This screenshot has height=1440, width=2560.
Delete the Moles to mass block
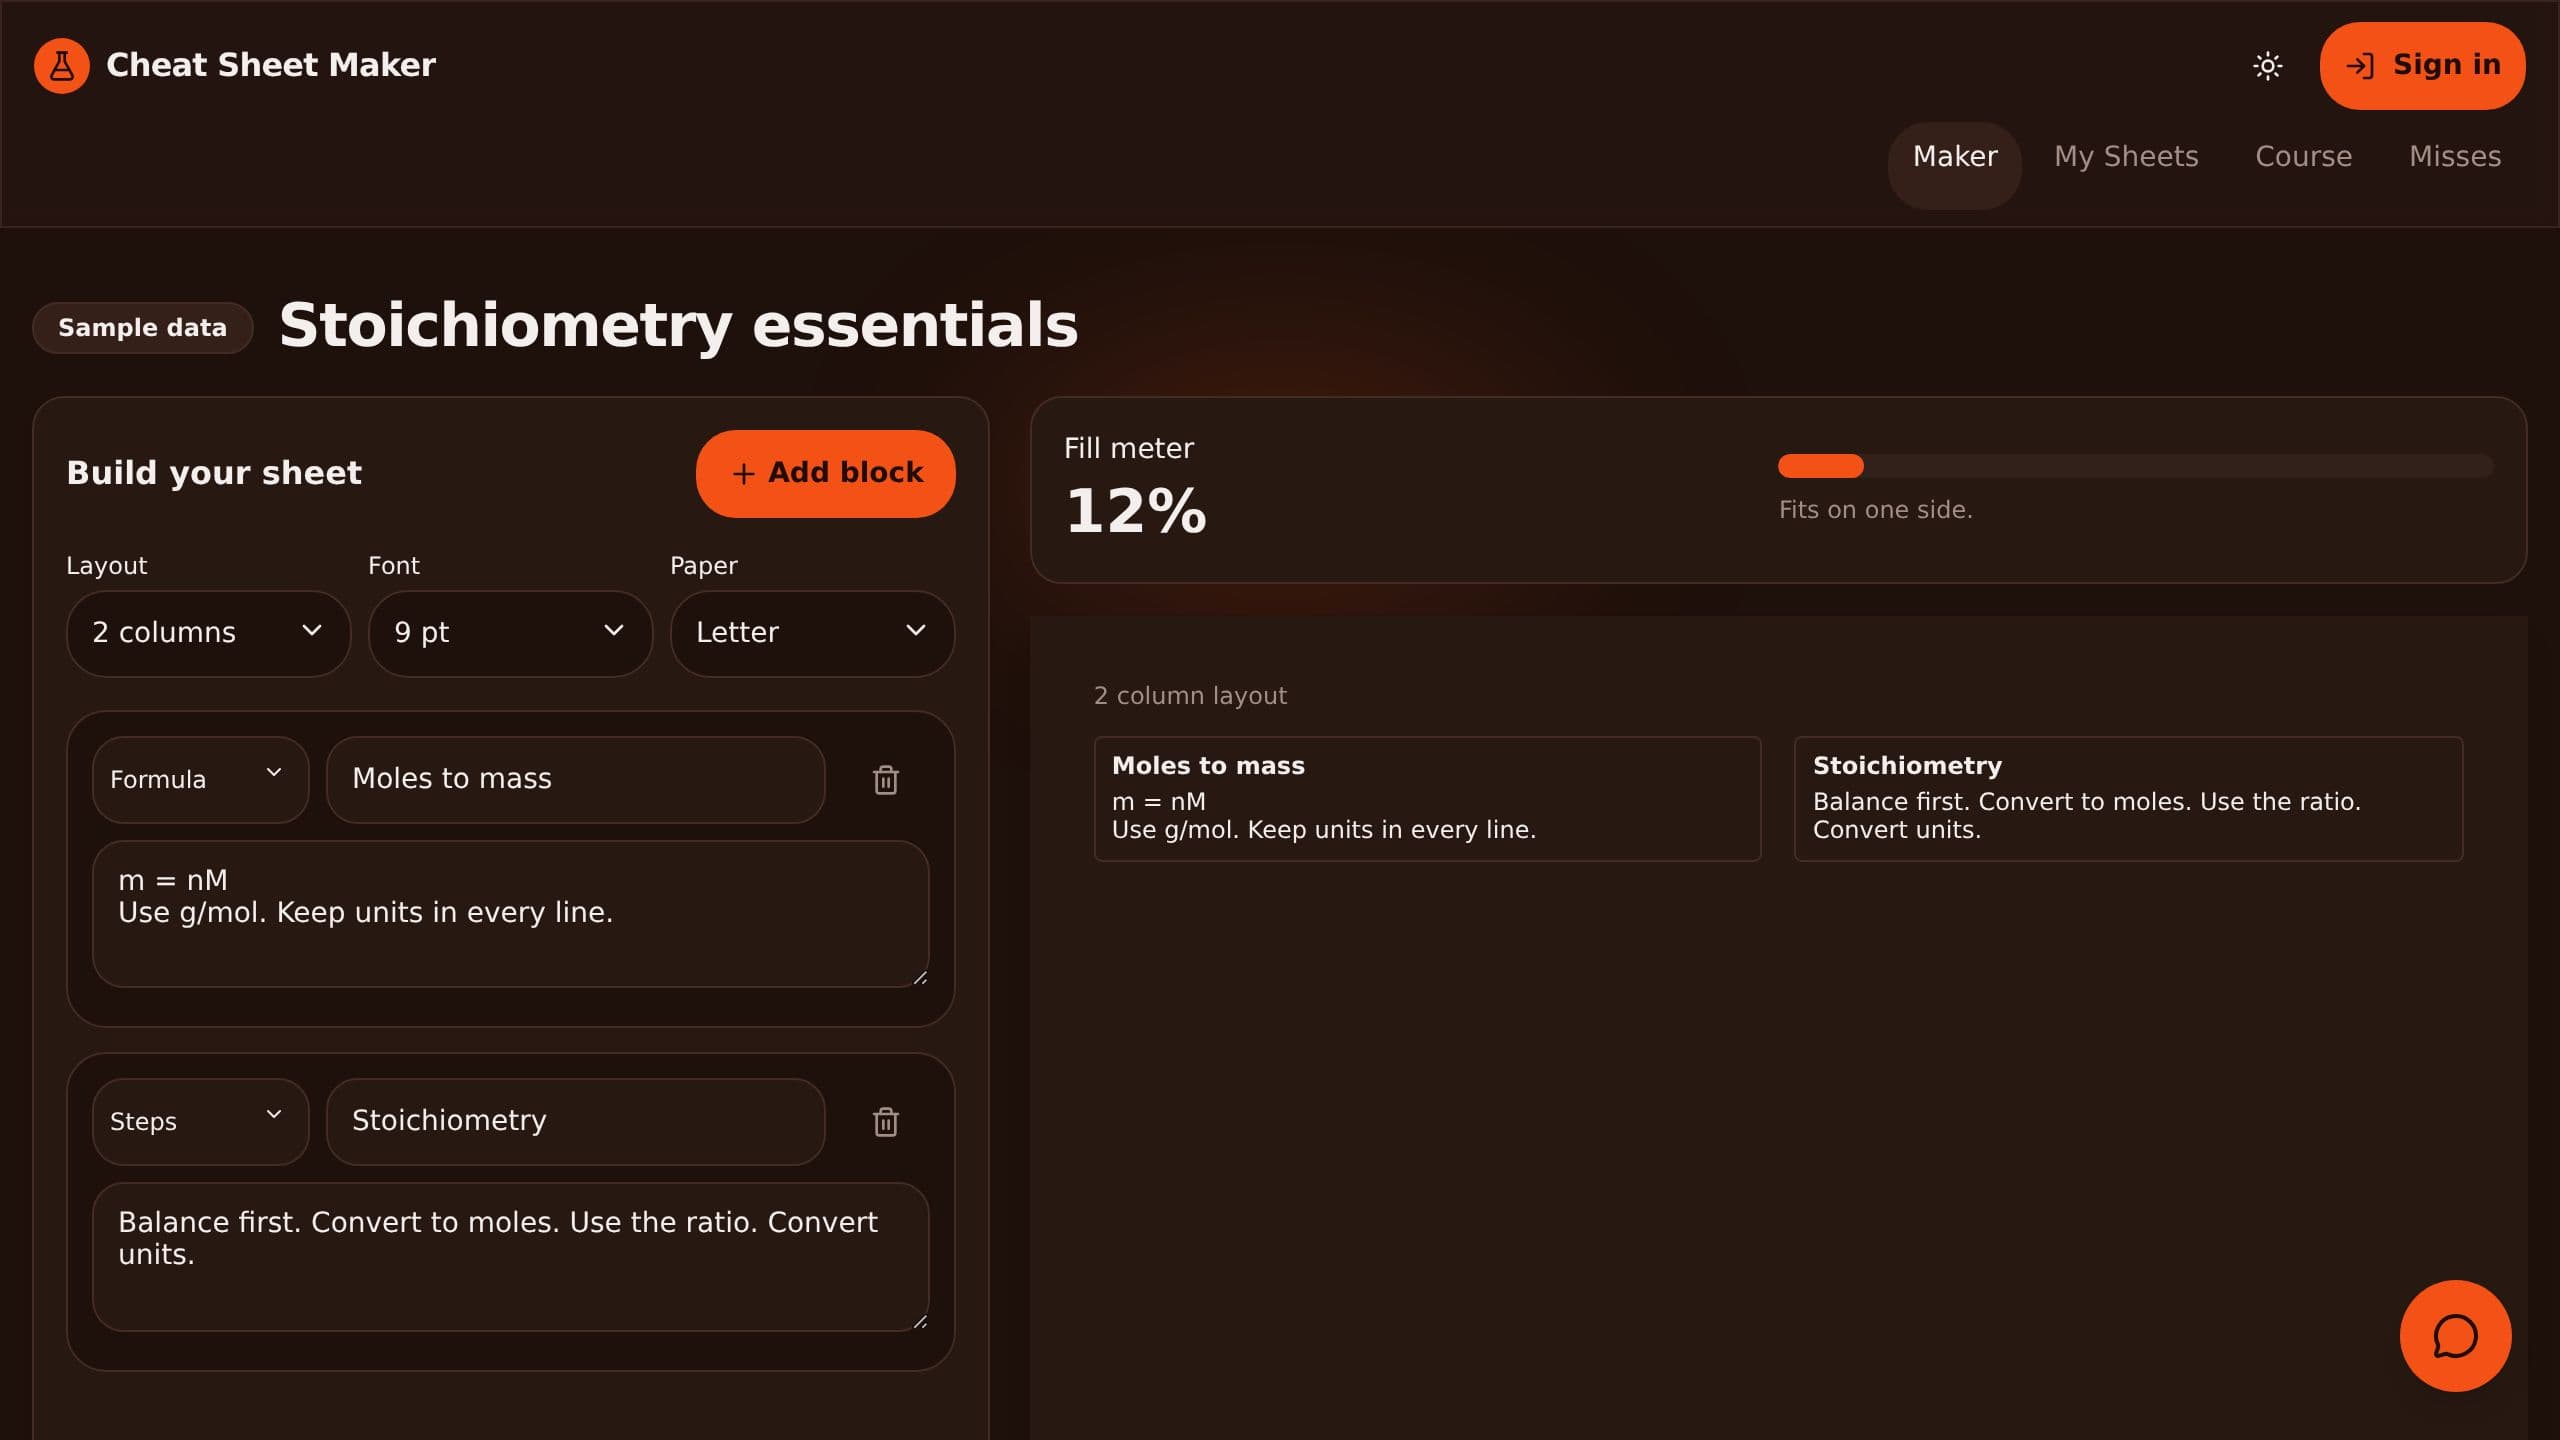885,780
